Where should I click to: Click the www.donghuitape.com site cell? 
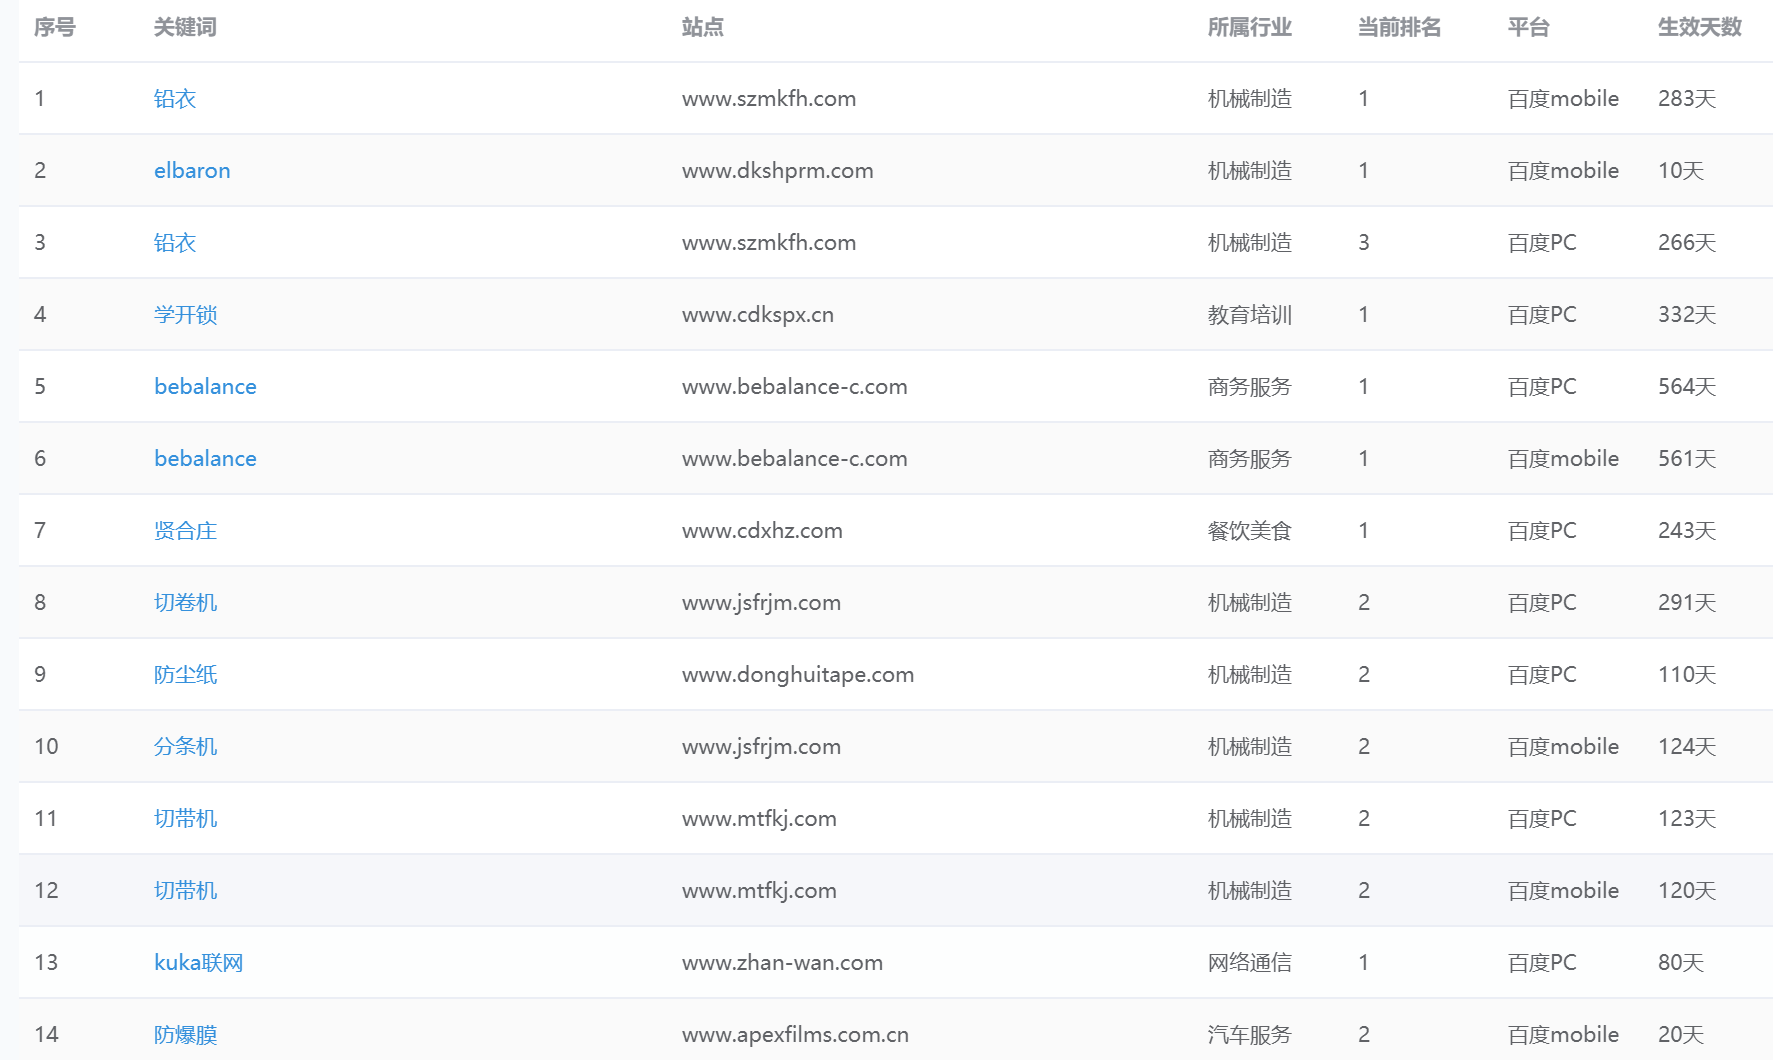[x=797, y=675]
